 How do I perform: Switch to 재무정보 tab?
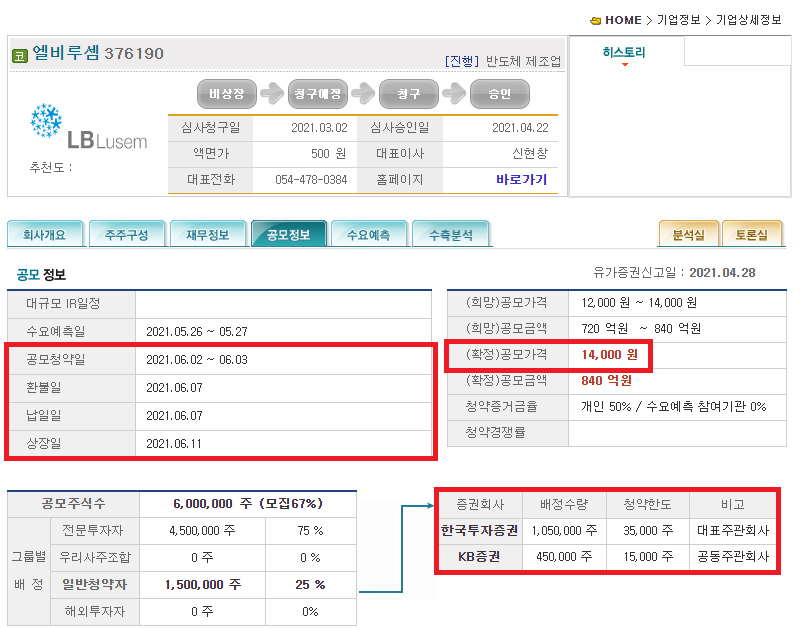point(208,235)
